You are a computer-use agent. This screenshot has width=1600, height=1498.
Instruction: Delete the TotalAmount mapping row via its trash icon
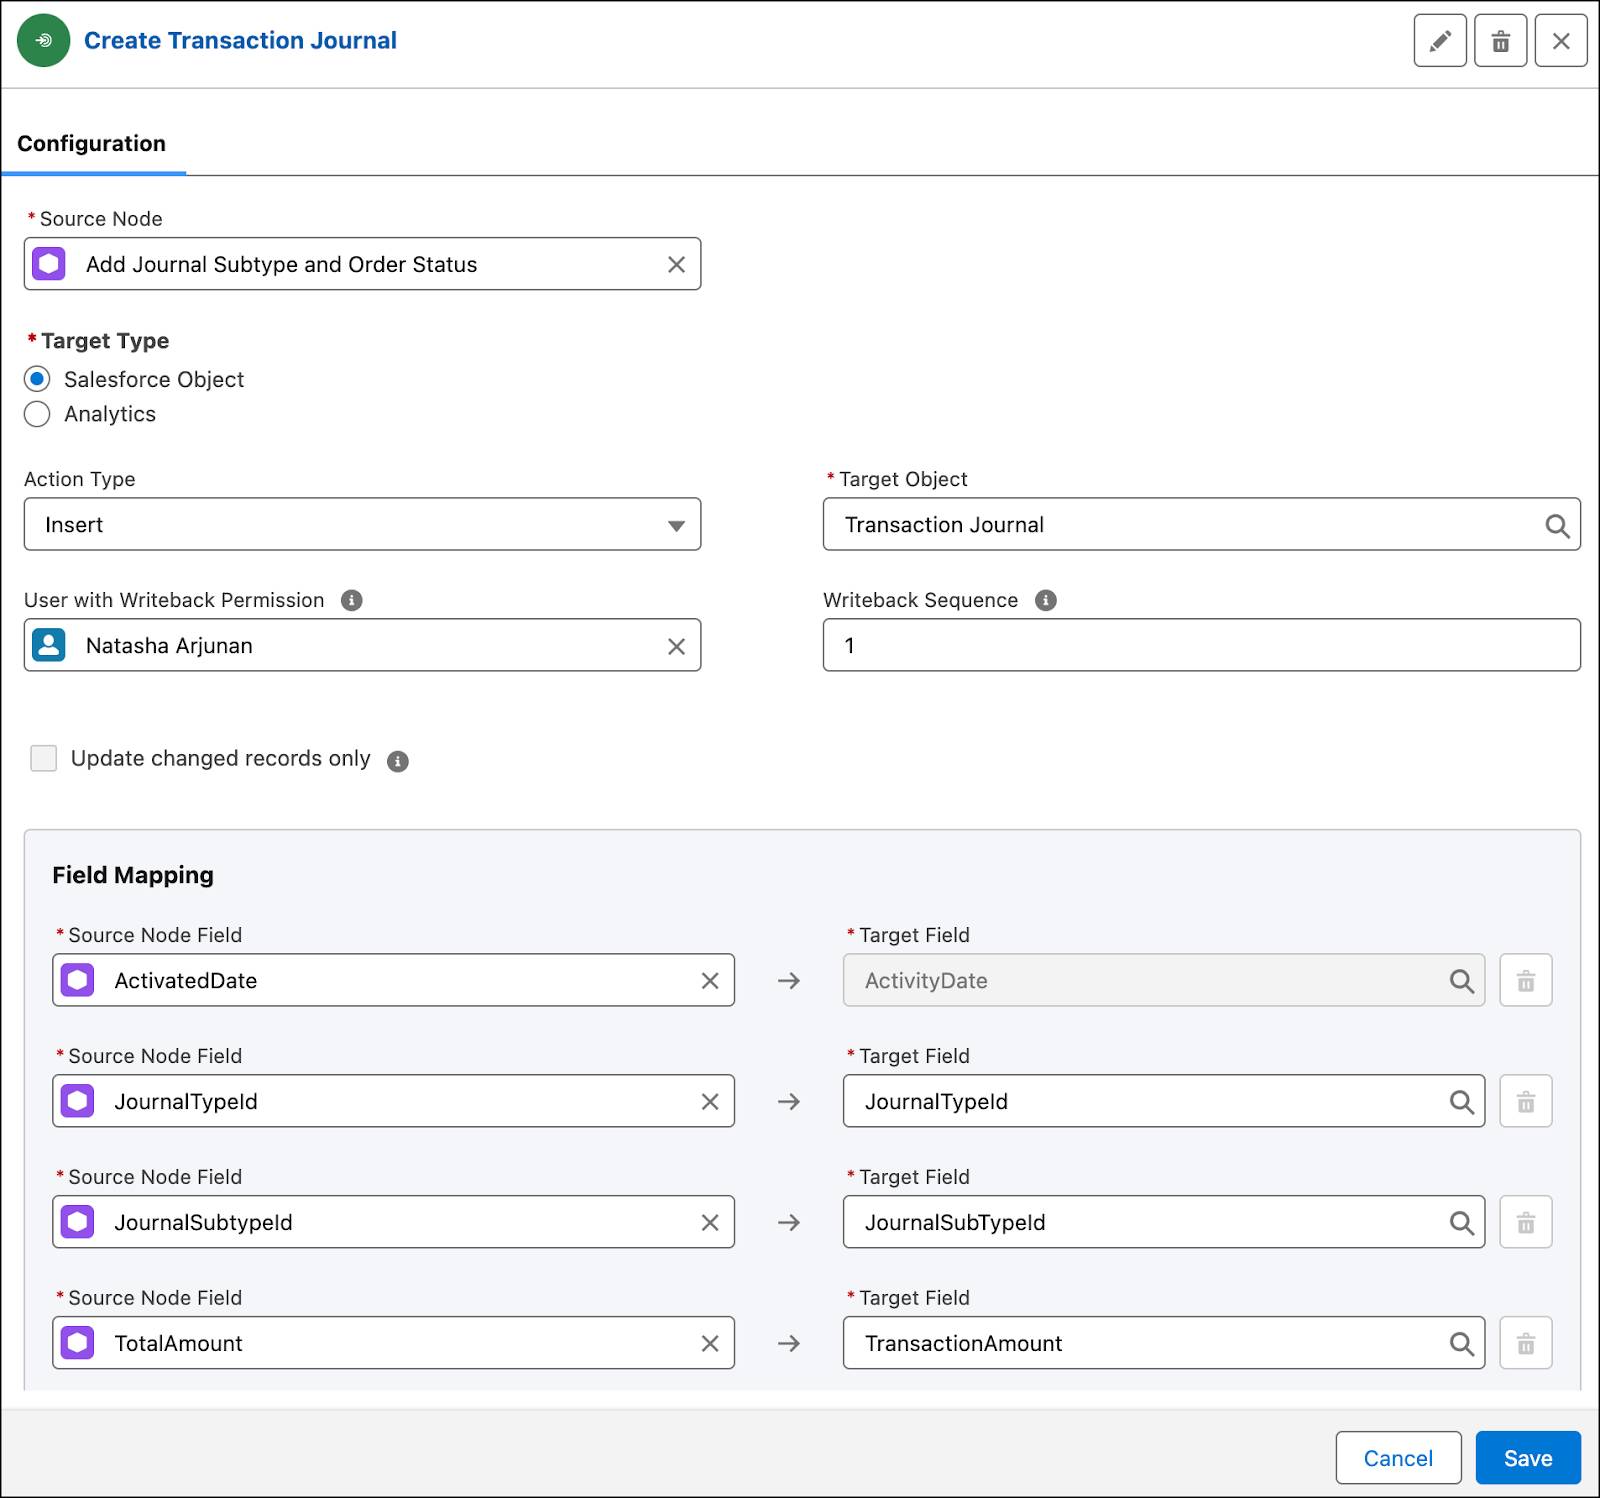1525,1343
